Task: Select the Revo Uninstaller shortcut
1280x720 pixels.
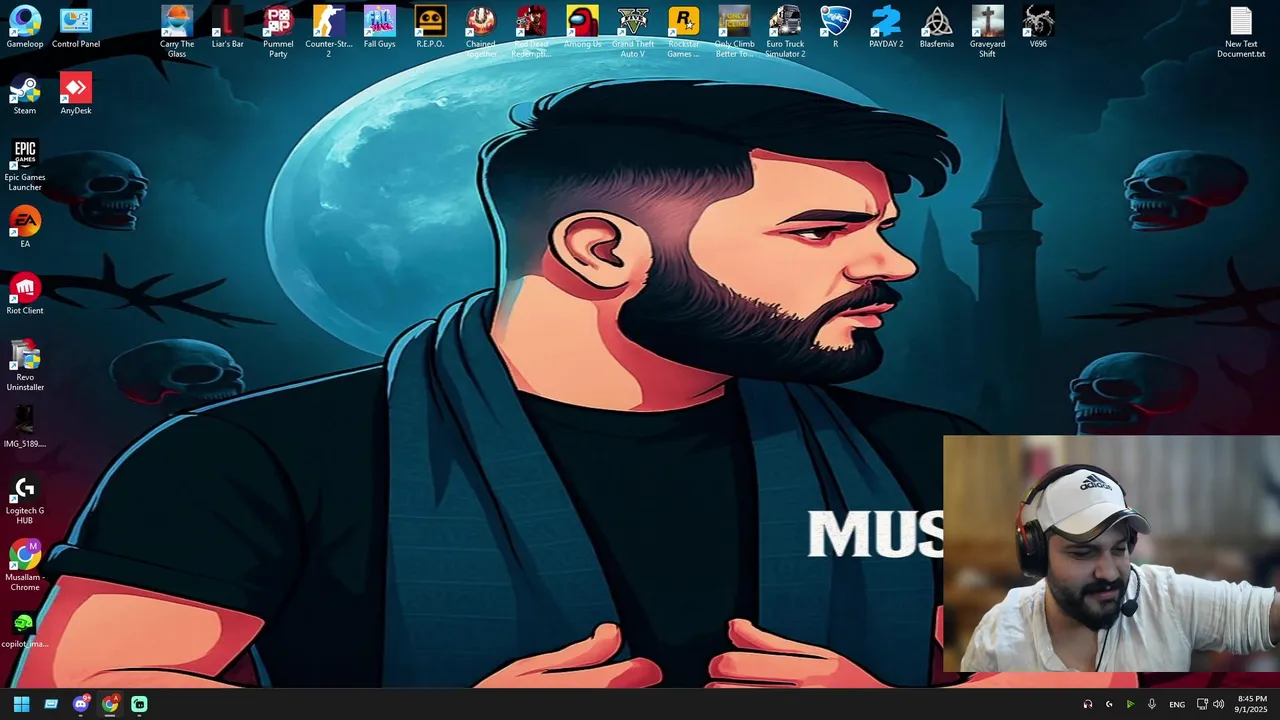Action: click(x=25, y=365)
